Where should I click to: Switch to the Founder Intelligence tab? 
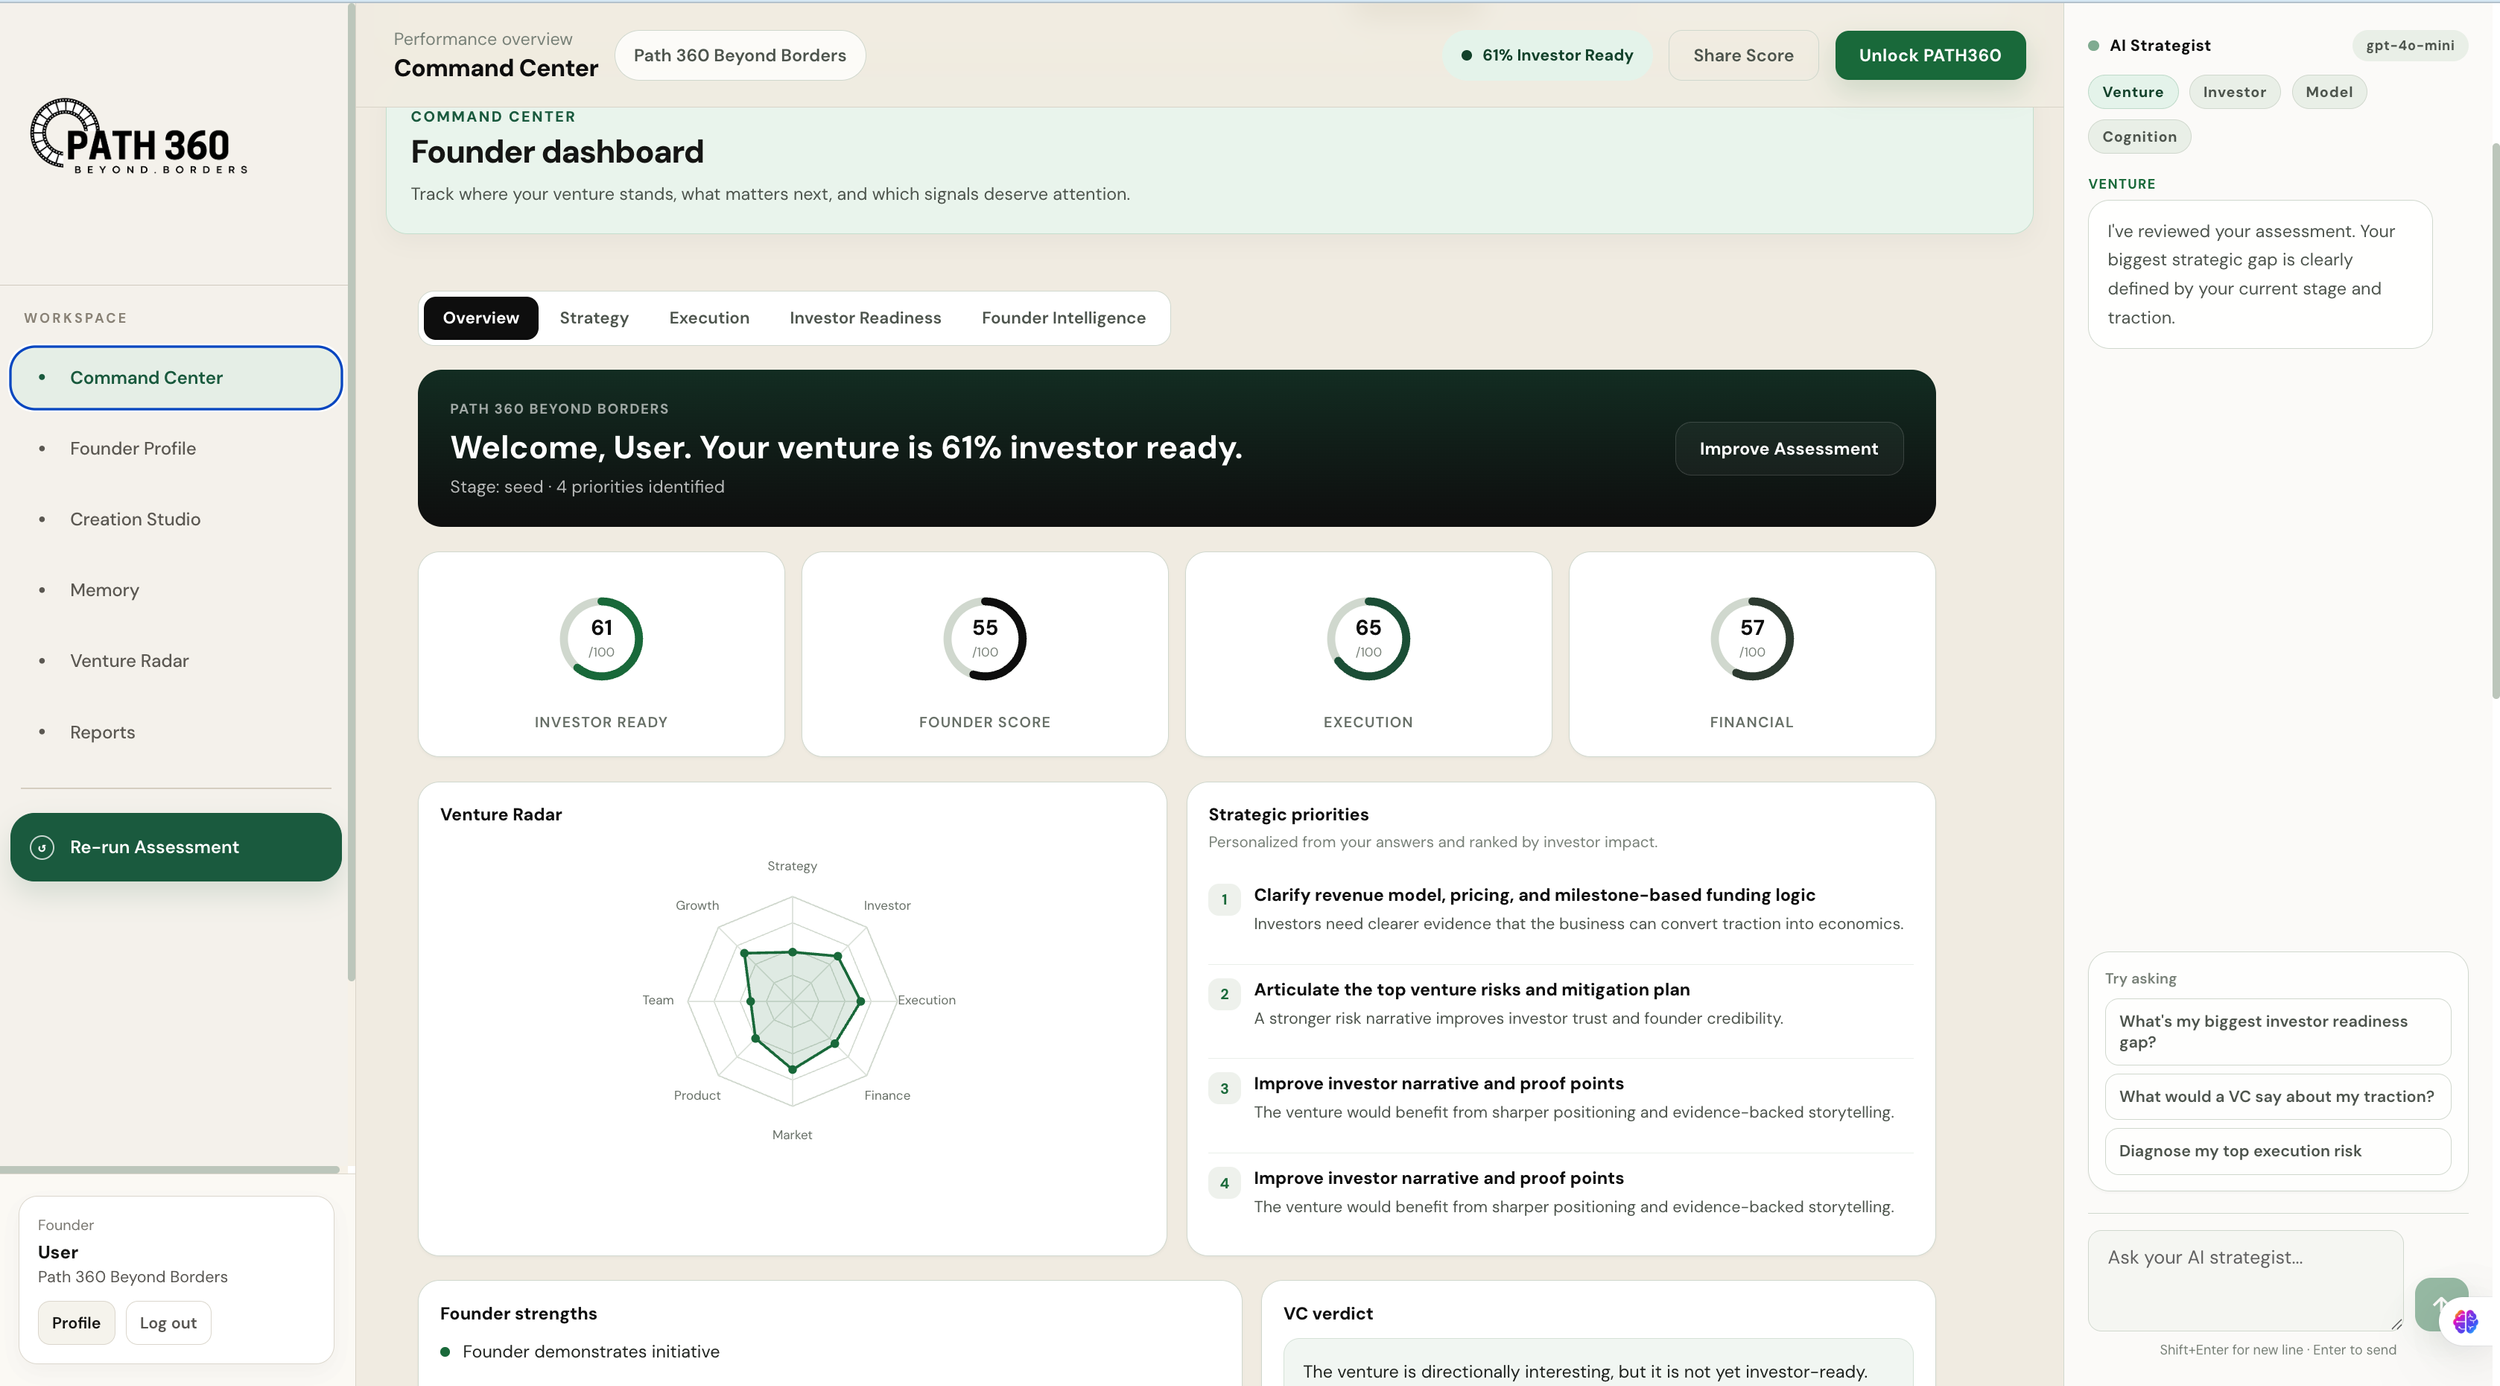1063,318
